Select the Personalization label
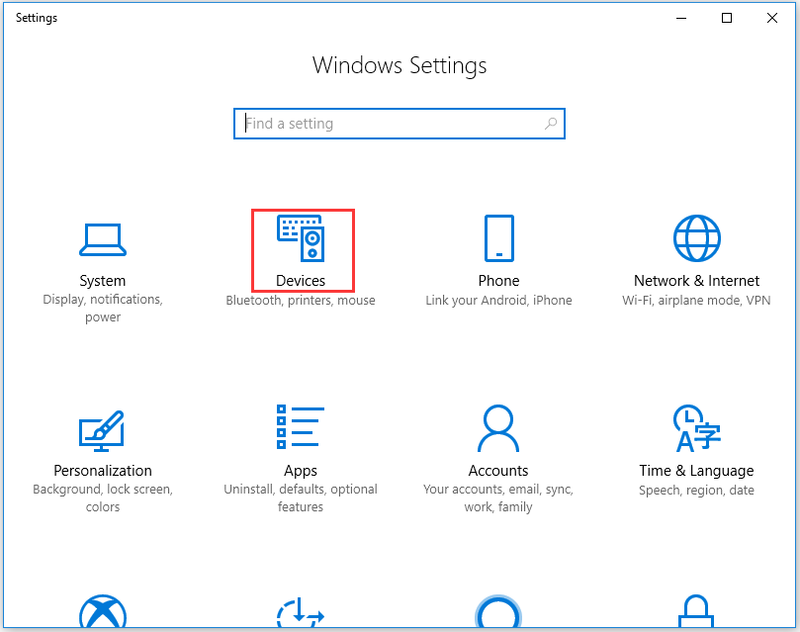 [103, 470]
